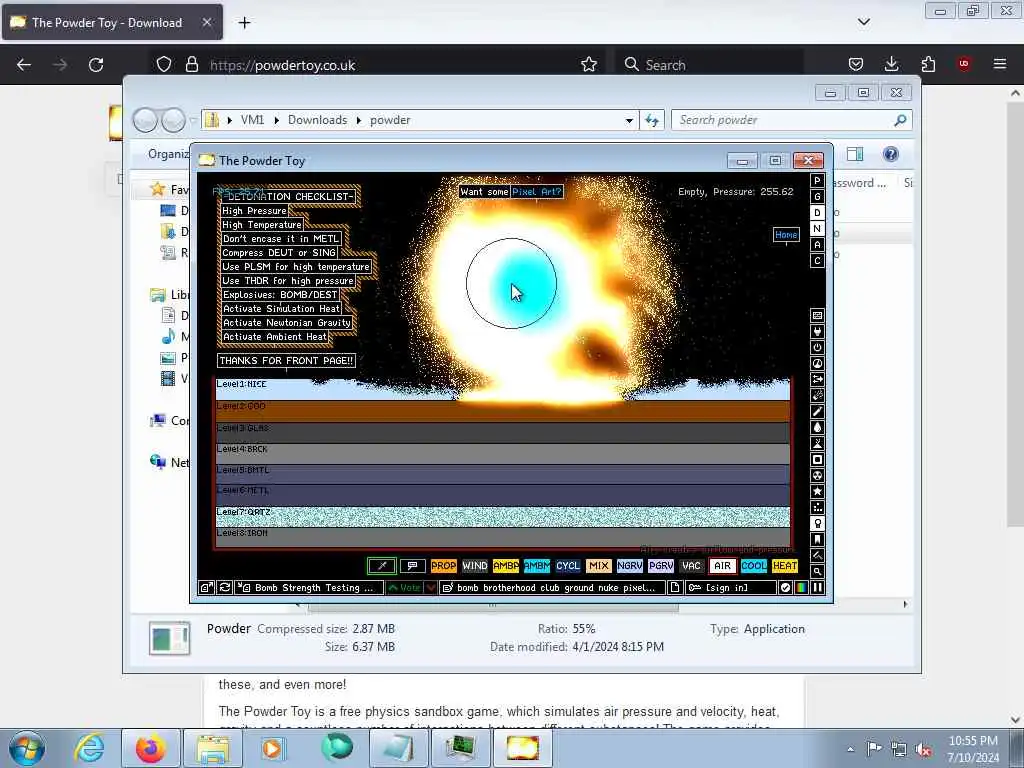Open the Favorites bookmark category

[x=817, y=539]
